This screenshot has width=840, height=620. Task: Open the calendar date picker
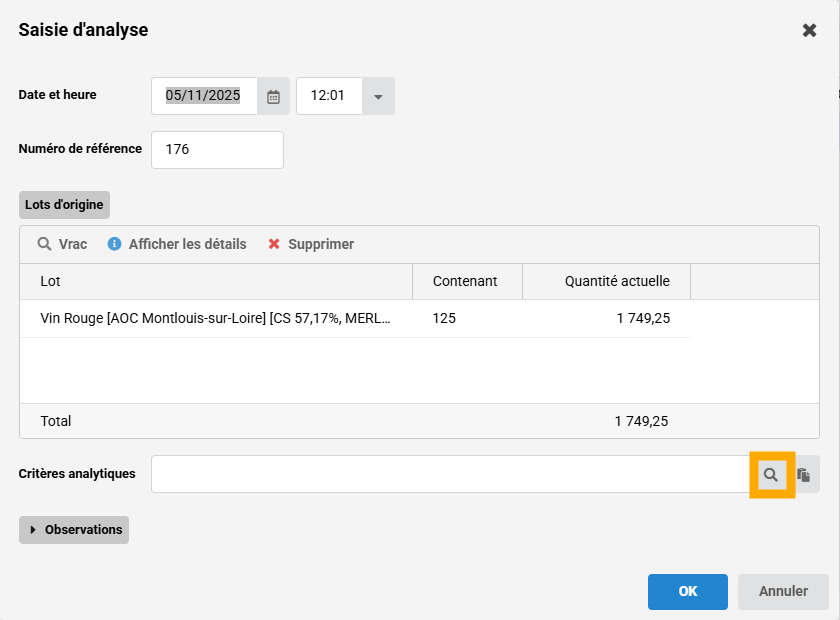(x=273, y=96)
